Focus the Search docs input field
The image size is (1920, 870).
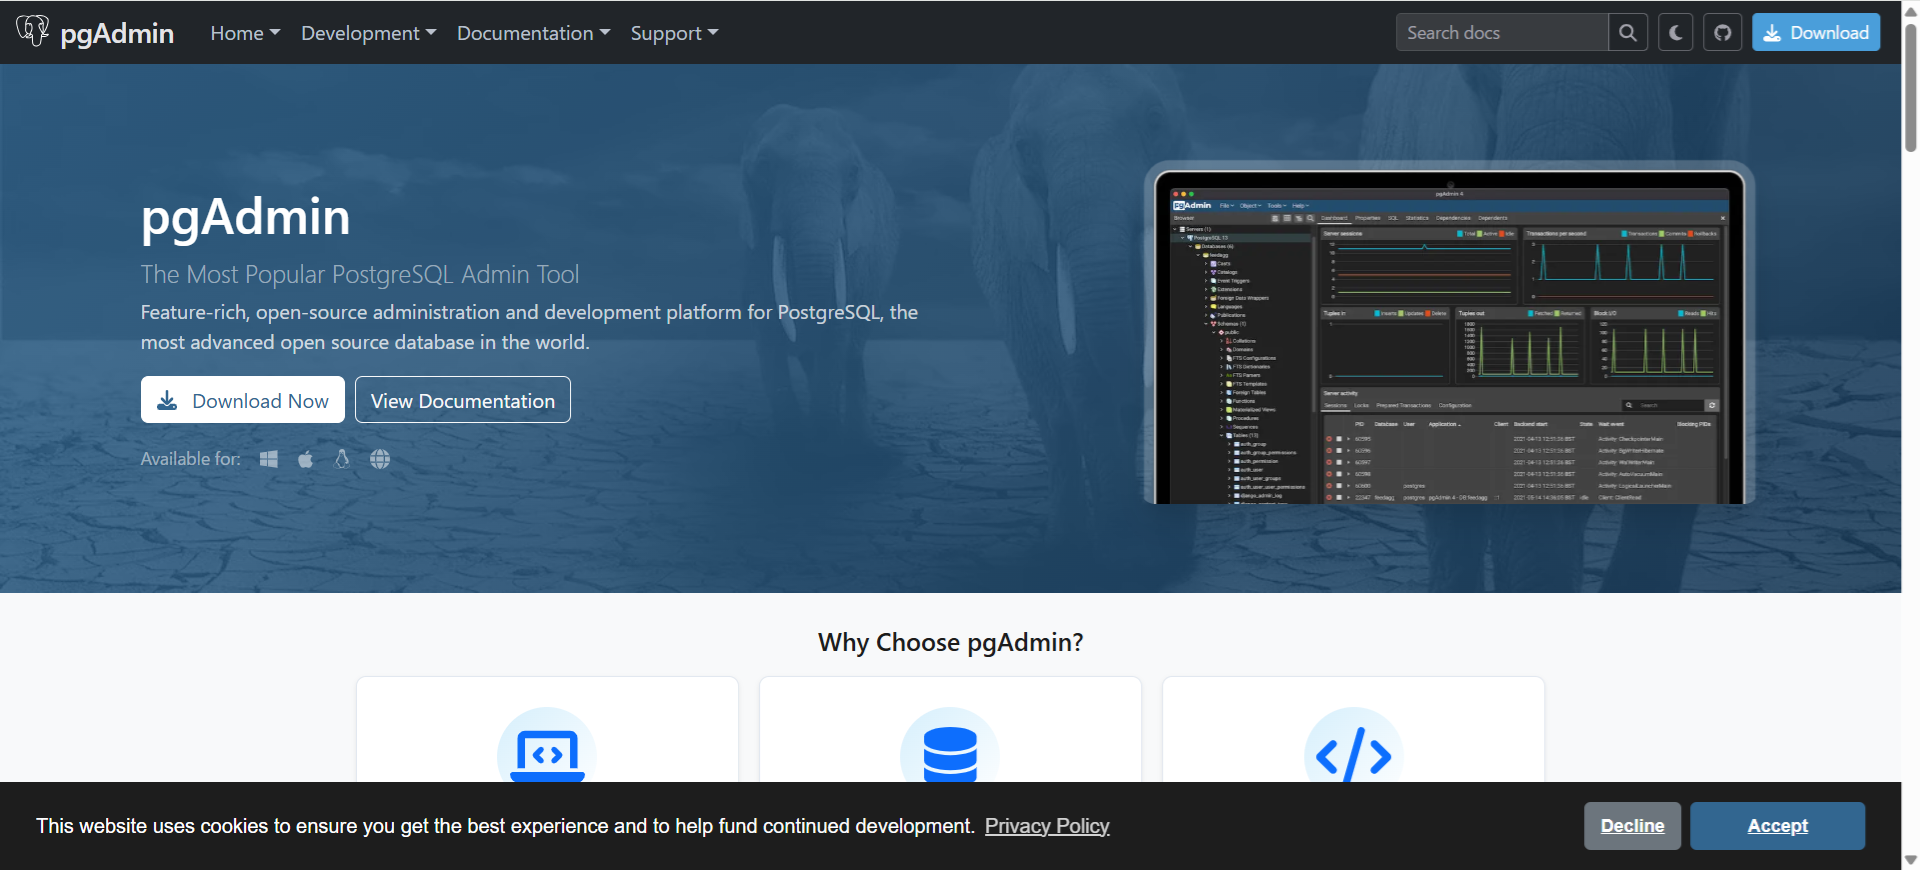click(1500, 33)
